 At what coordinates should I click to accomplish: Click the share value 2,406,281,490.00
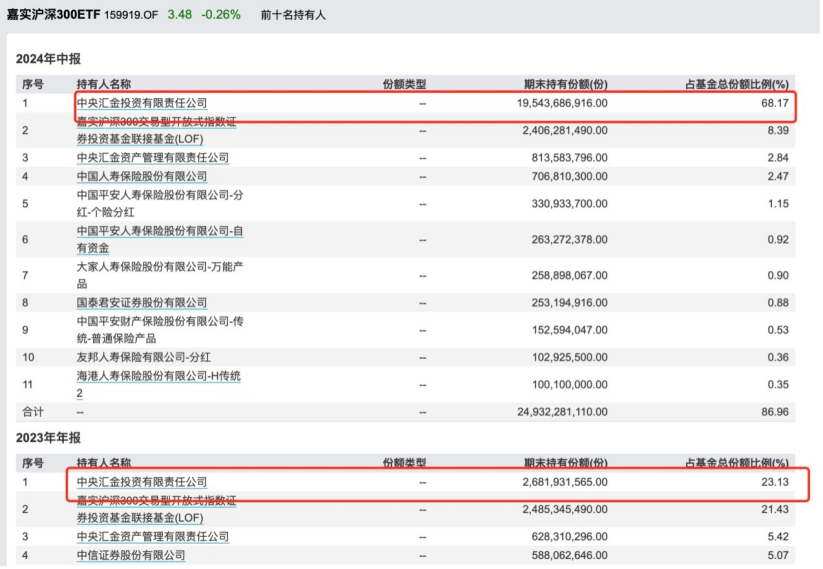click(x=565, y=130)
